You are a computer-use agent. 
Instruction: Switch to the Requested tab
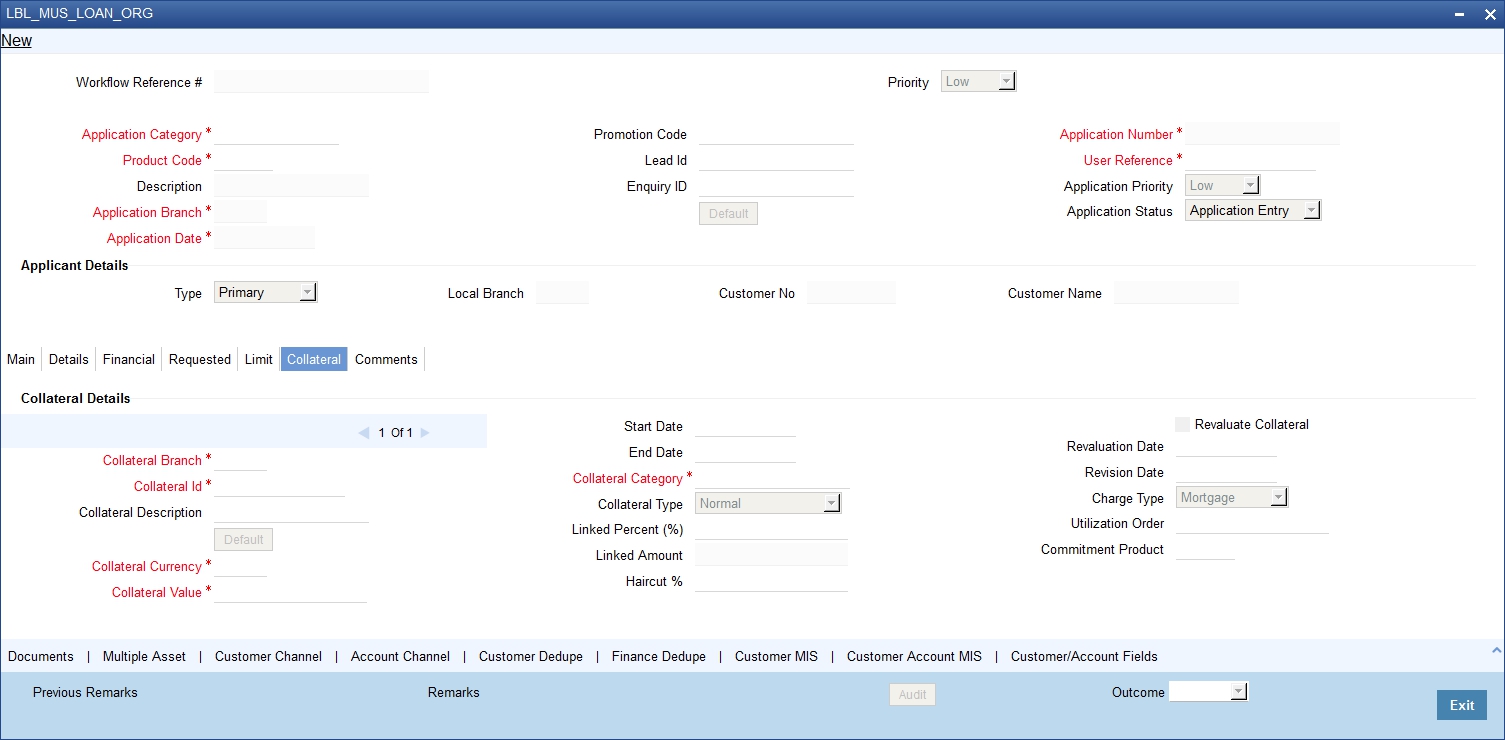coord(200,359)
